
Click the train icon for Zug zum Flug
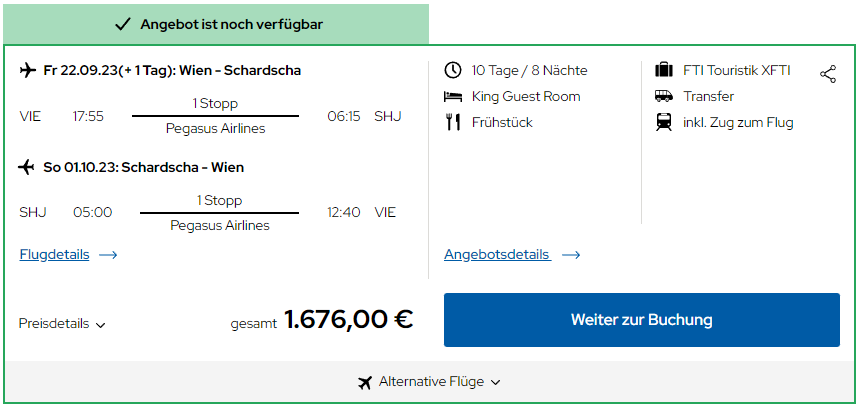[664, 122]
